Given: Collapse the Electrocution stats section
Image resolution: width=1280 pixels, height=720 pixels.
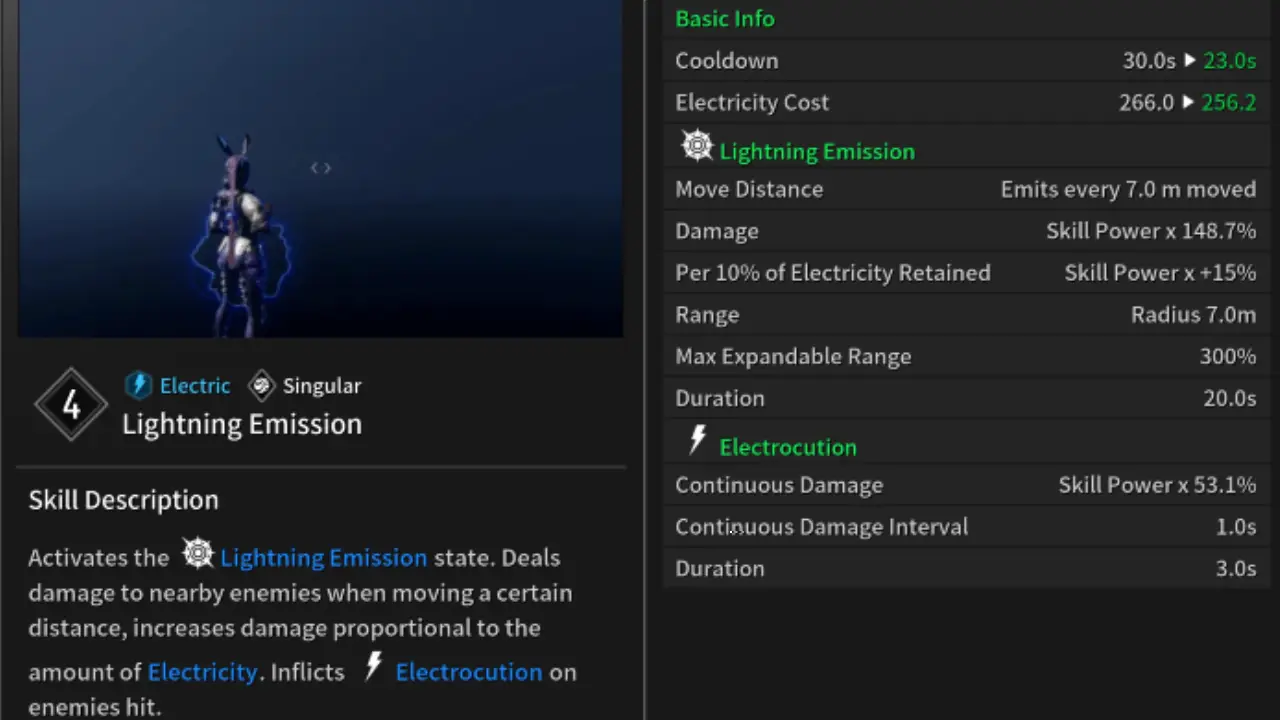Looking at the screenshot, I should click(788, 447).
